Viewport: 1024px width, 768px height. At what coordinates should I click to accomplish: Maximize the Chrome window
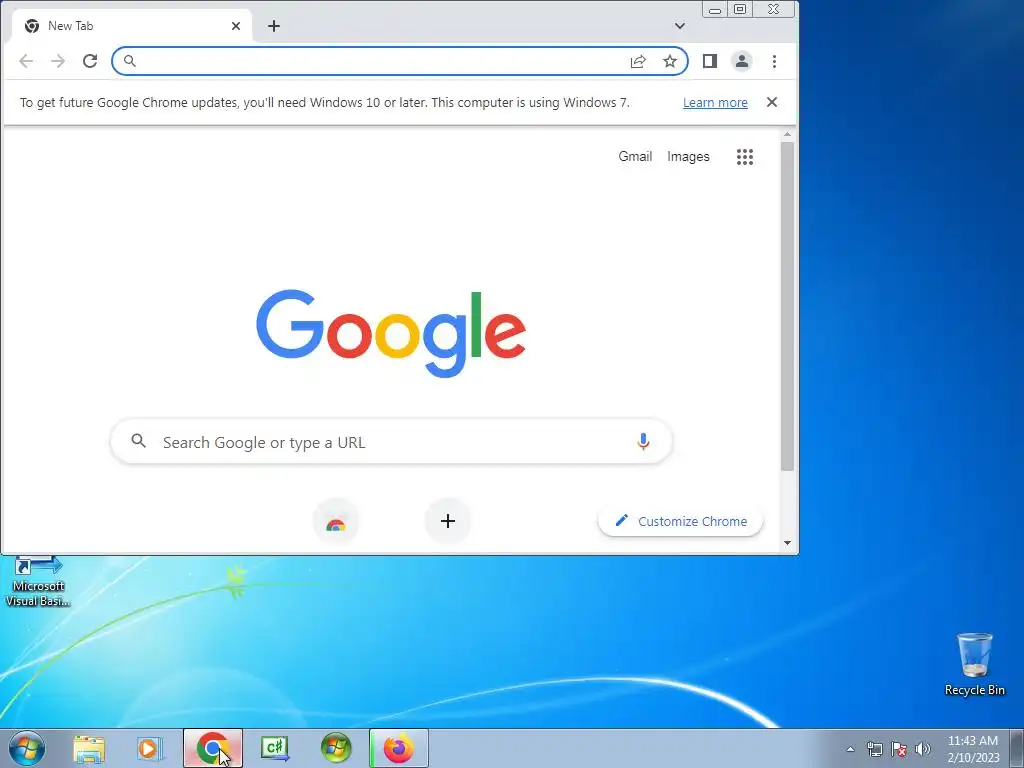click(x=740, y=9)
